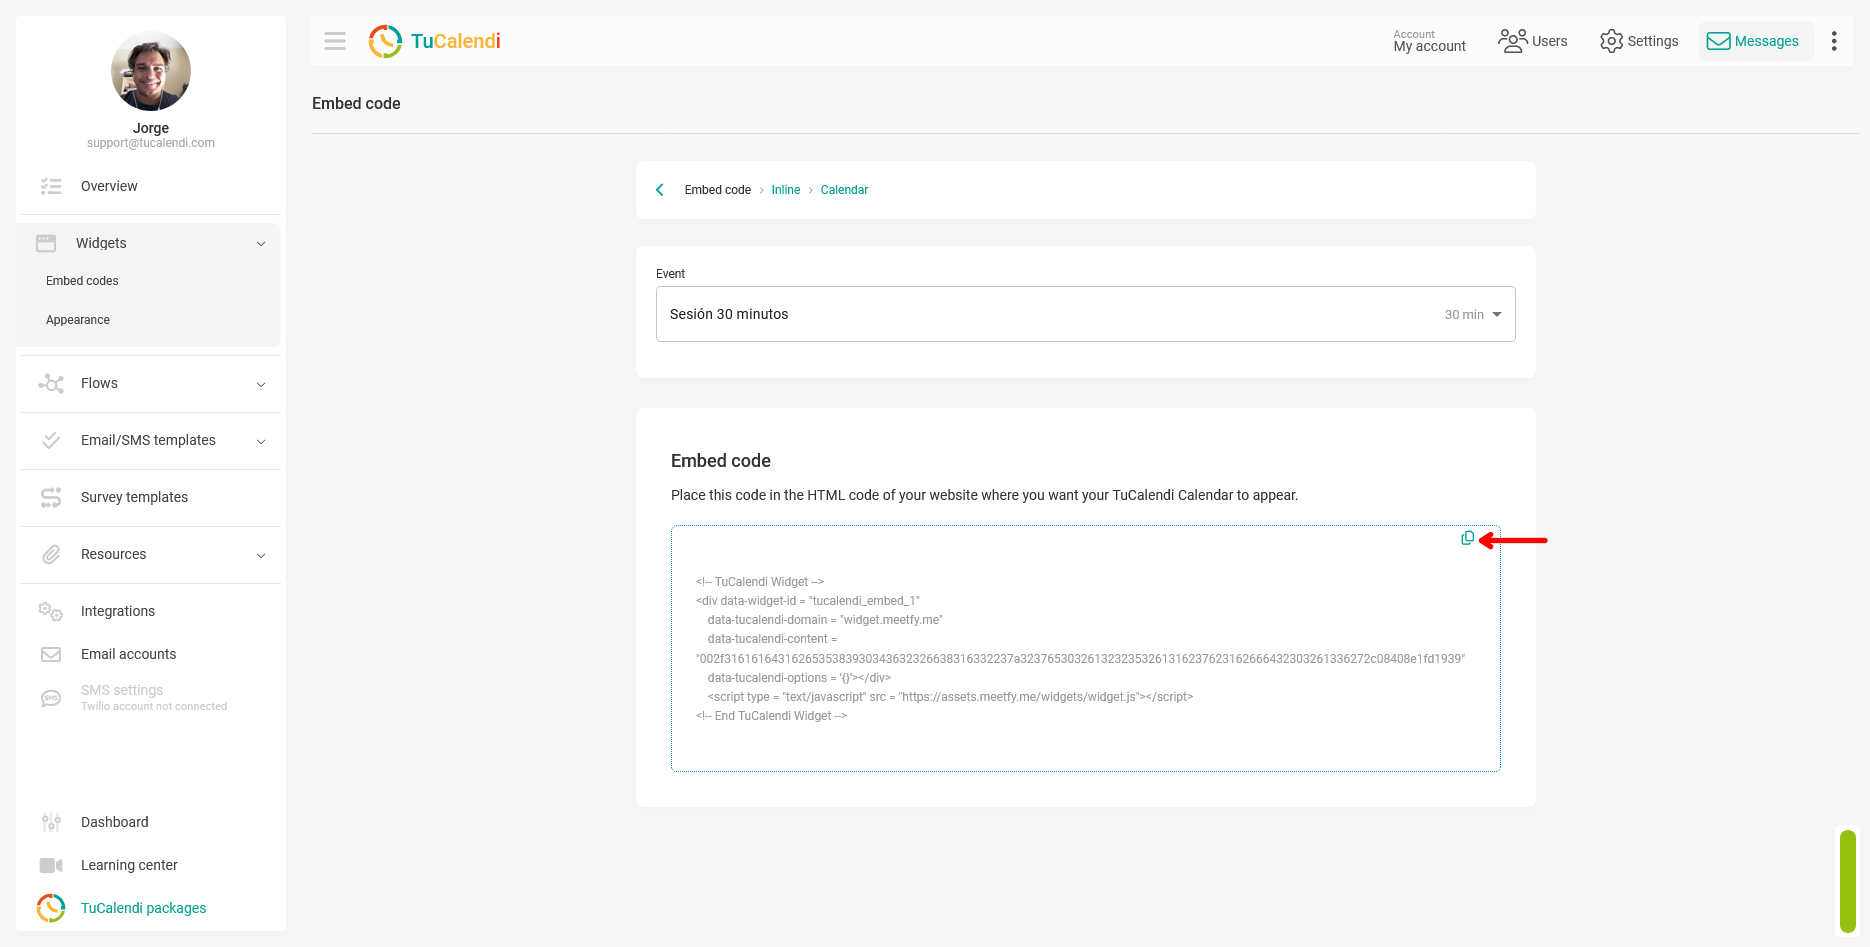The image size is (1870, 947).
Task: Toggle the hamburger sidebar menu
Action: coord(335,41)
